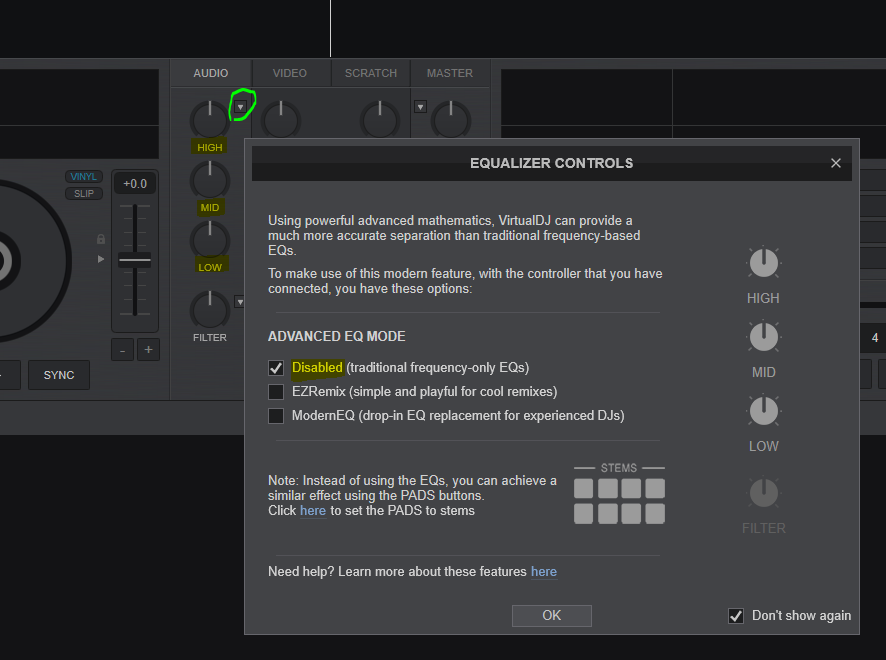Toggle SLIP mode on the deck
Viewport: 886px width, 660px height.
(x=84, y=193)
